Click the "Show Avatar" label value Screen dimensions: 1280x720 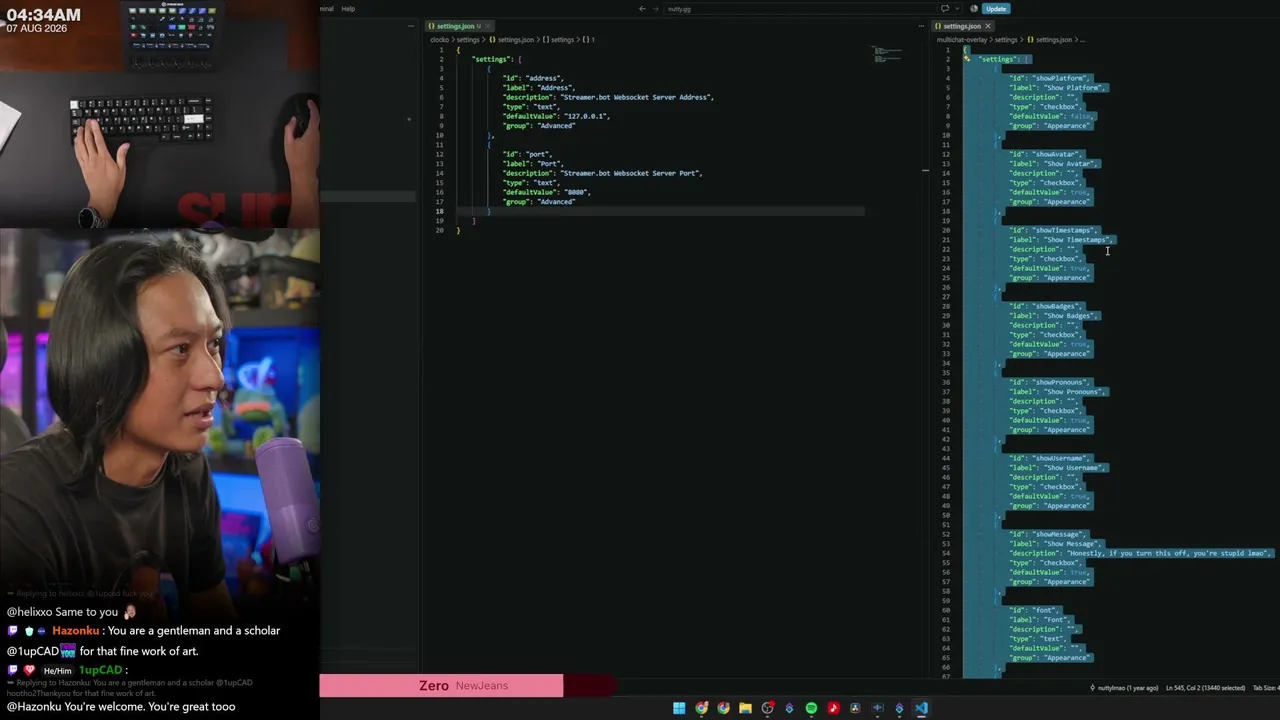coord(1070,164)
